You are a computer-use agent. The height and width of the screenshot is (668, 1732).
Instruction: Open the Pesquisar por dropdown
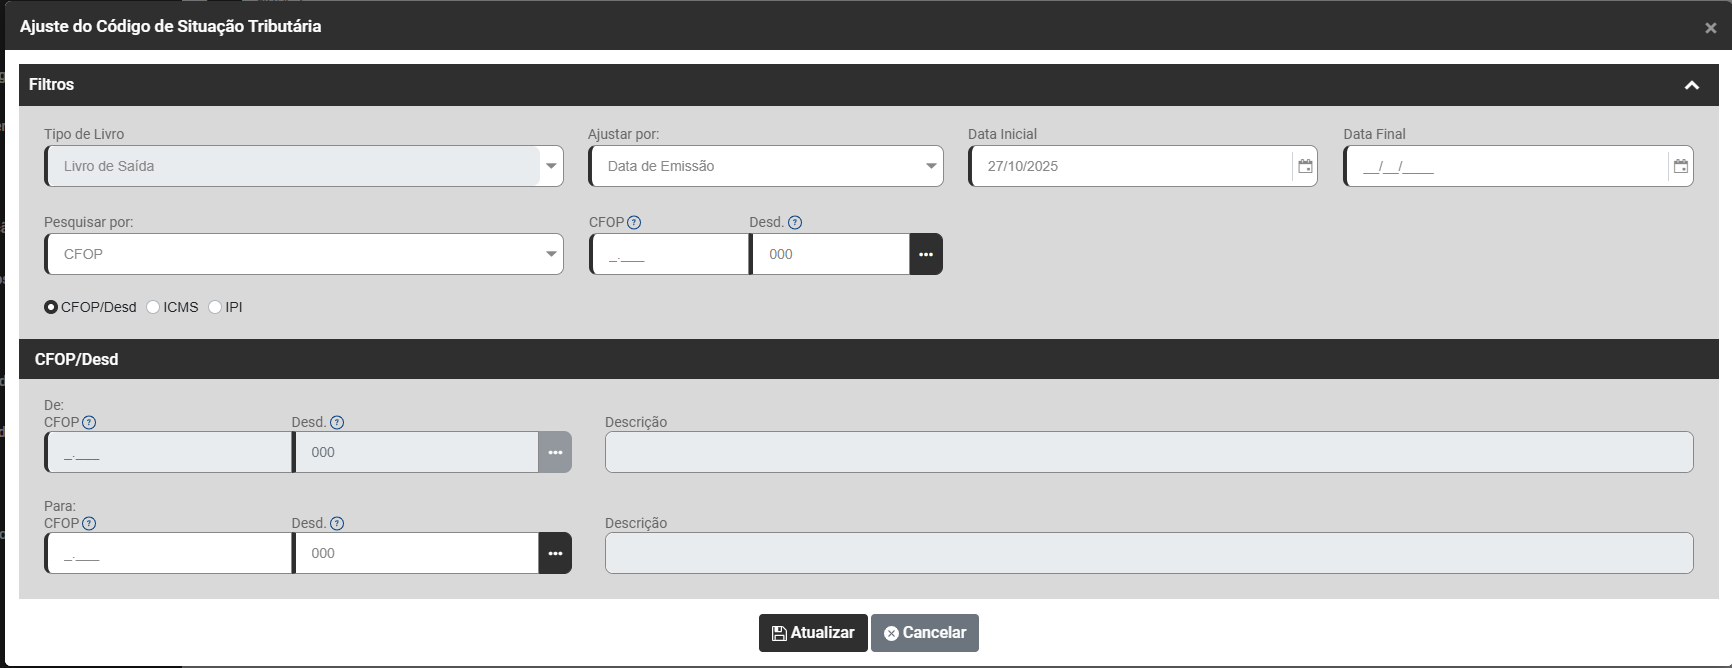click(304, 254)
